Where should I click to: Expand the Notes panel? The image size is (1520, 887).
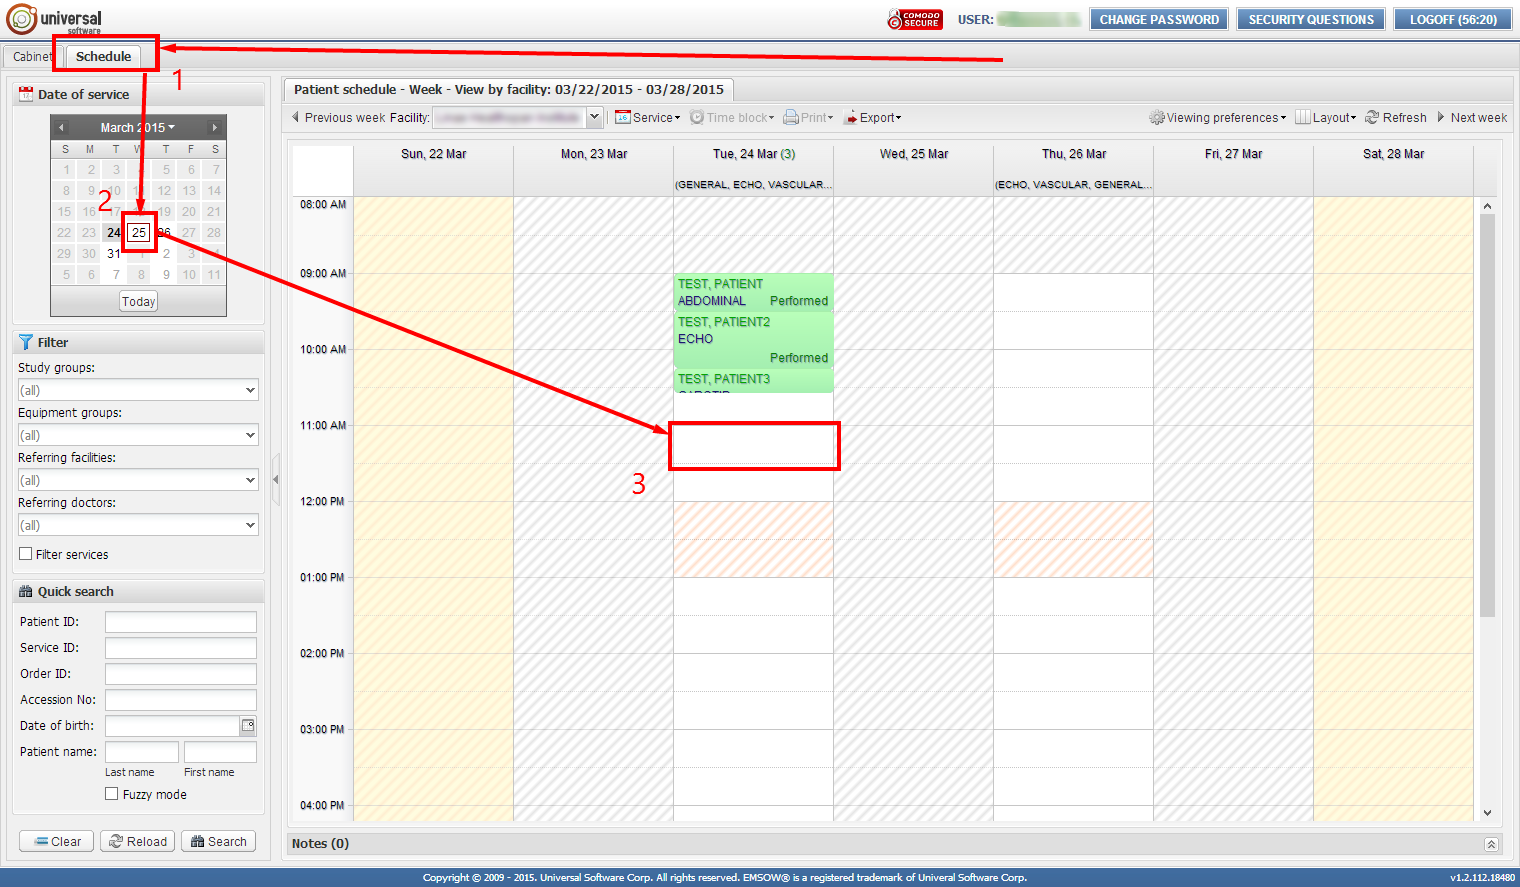(x=1491, y=844)
